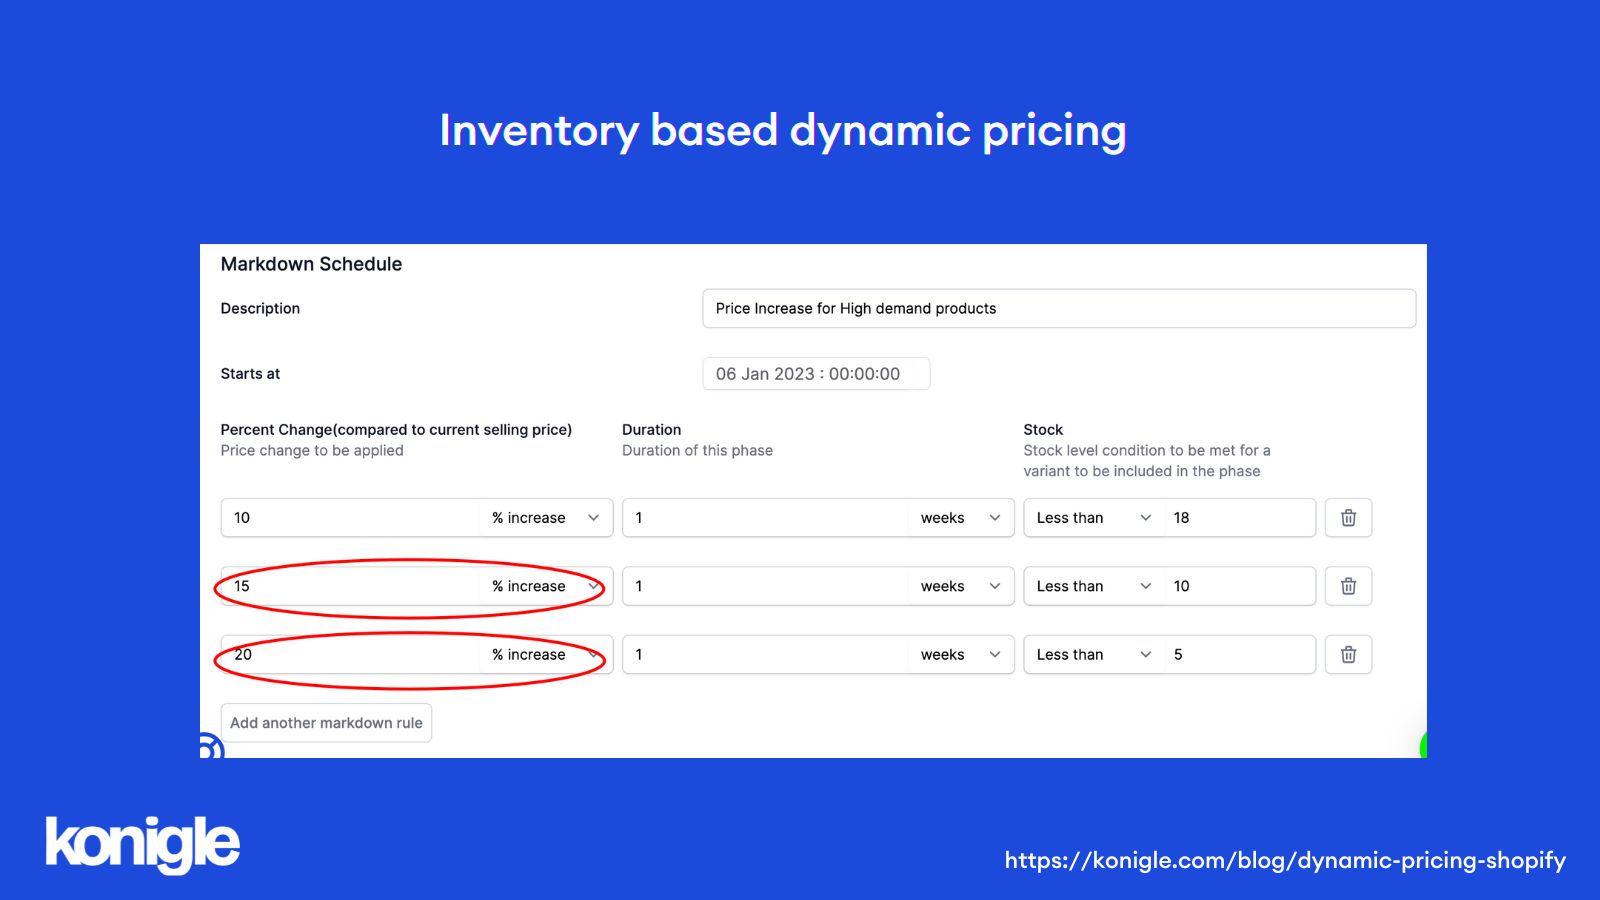Click the 'Inventory based dynamic pricing' title
Viewport: 1600px width, 900px height.
pyautogui.click(x=783, y=131)
